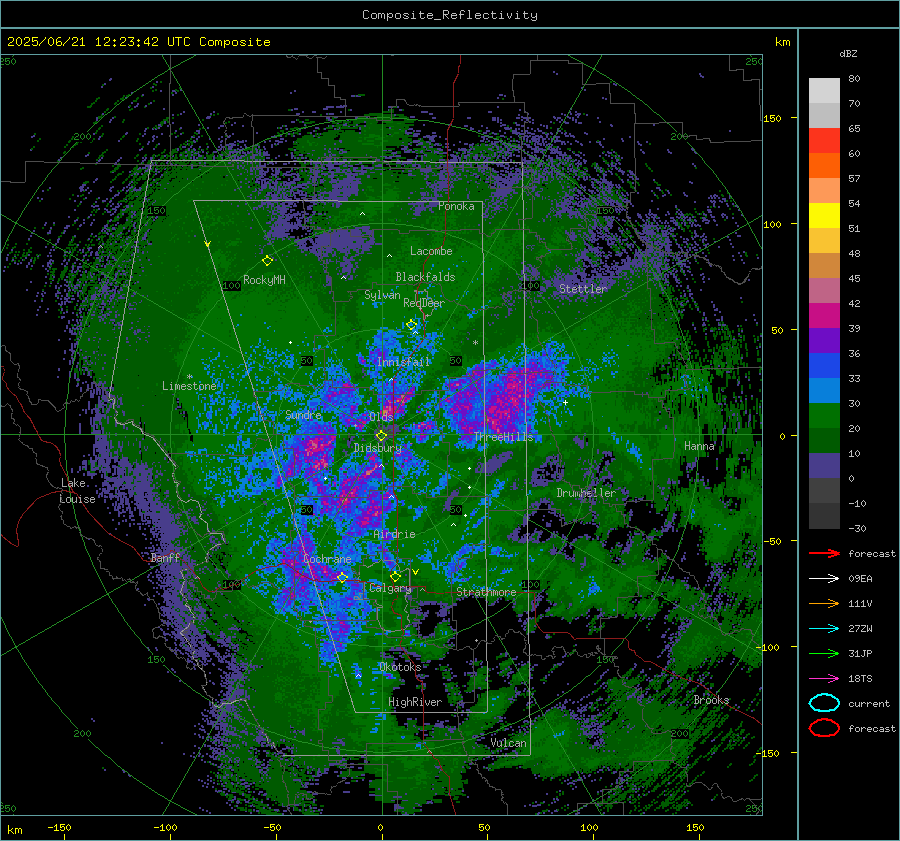Viewport: 900px width, 841px height.
Task: Click the Composite_Reflectivity title text
Action: tap(449, 15)
